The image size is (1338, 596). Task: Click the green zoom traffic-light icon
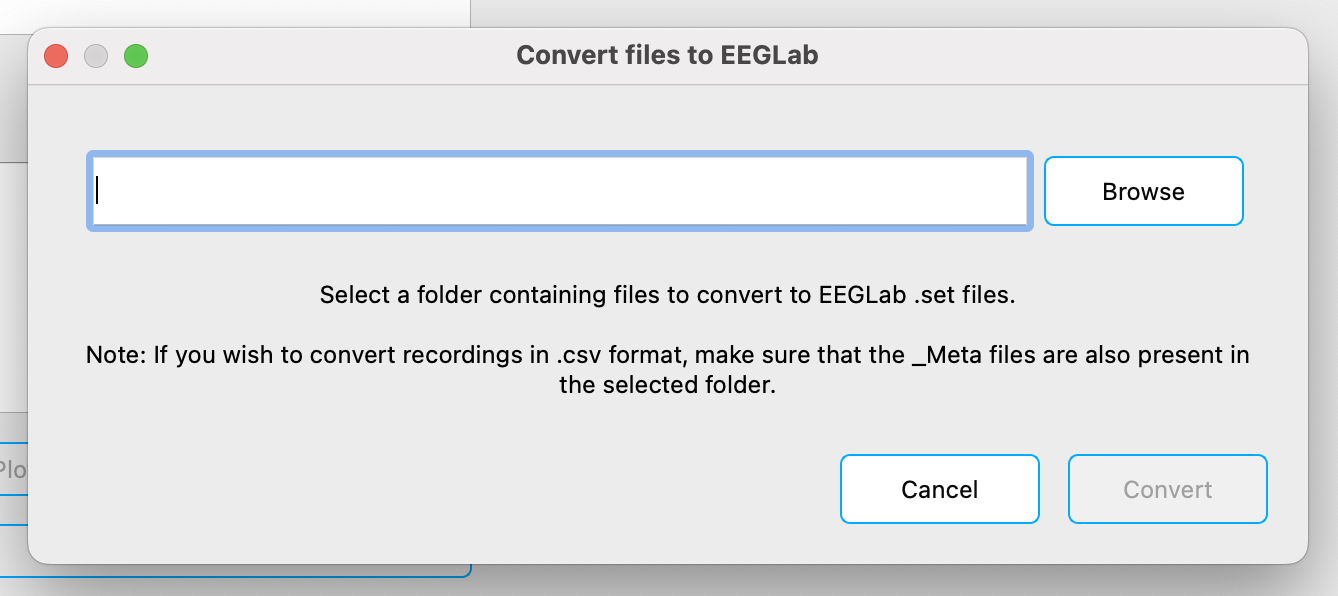137,56
